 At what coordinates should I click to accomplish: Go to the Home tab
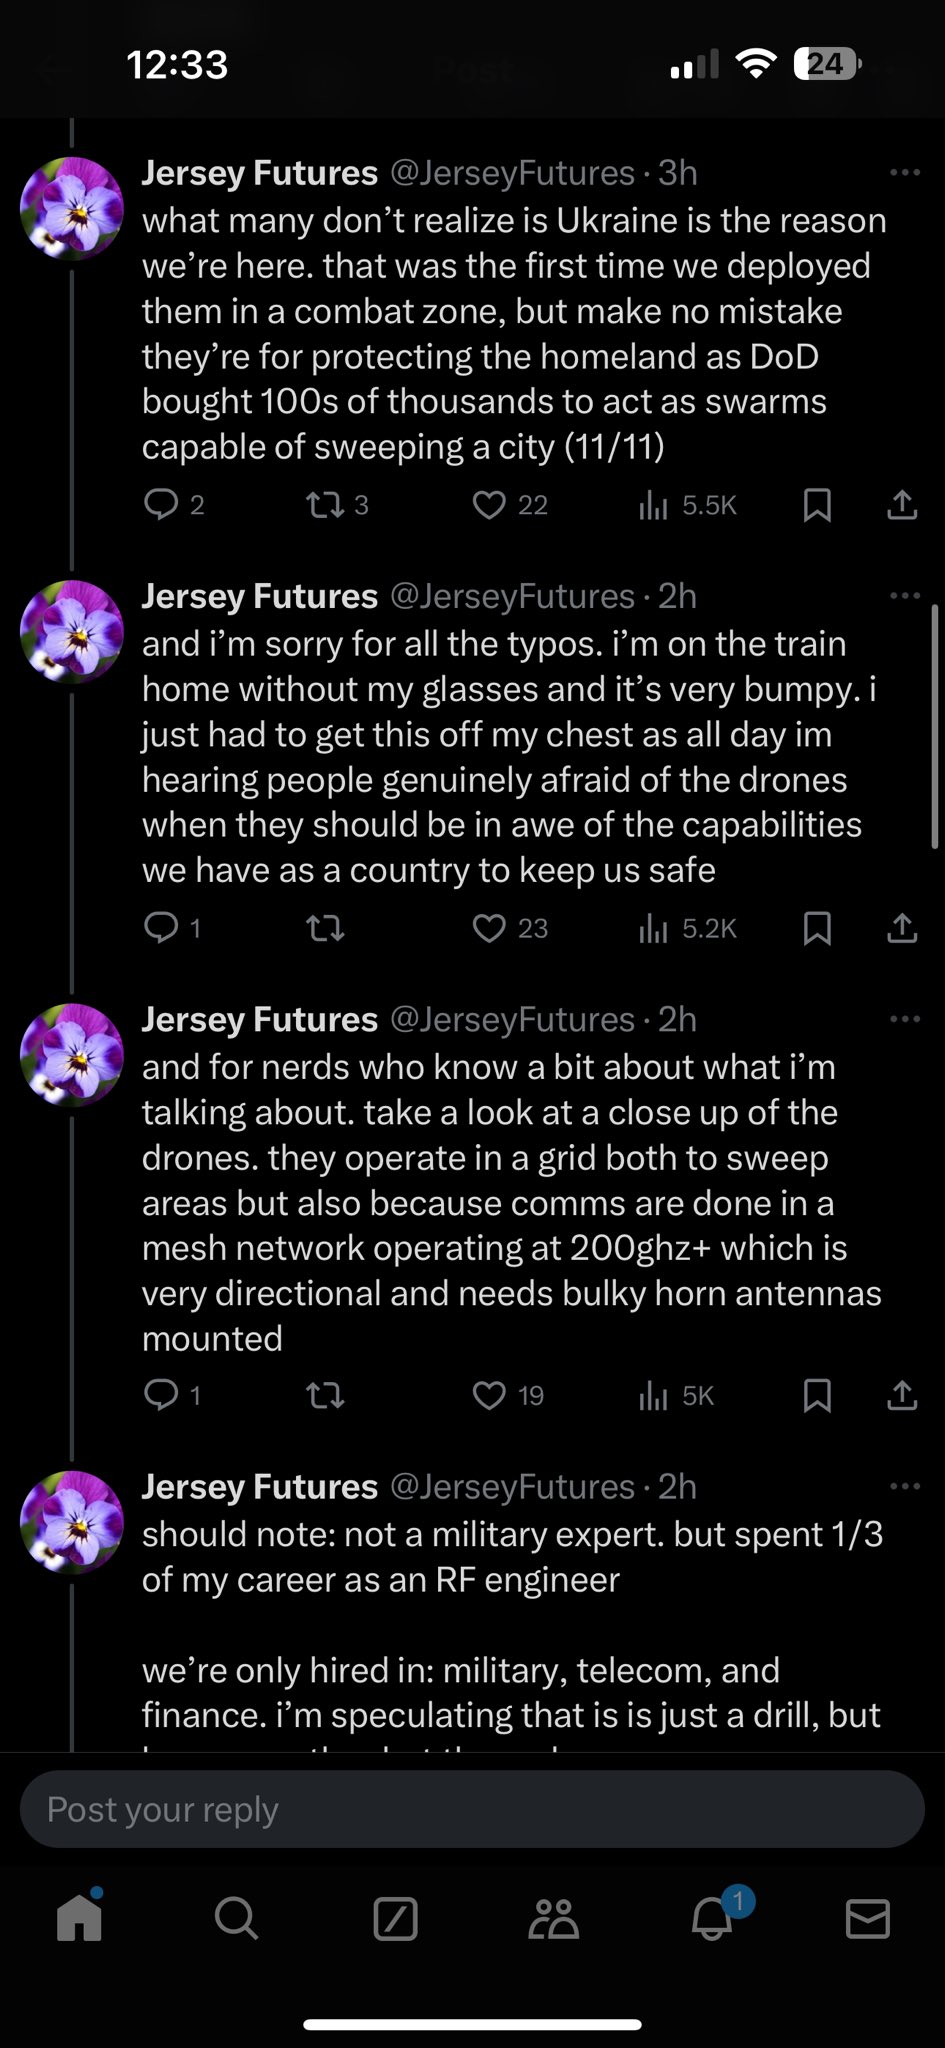(79, 1918)
